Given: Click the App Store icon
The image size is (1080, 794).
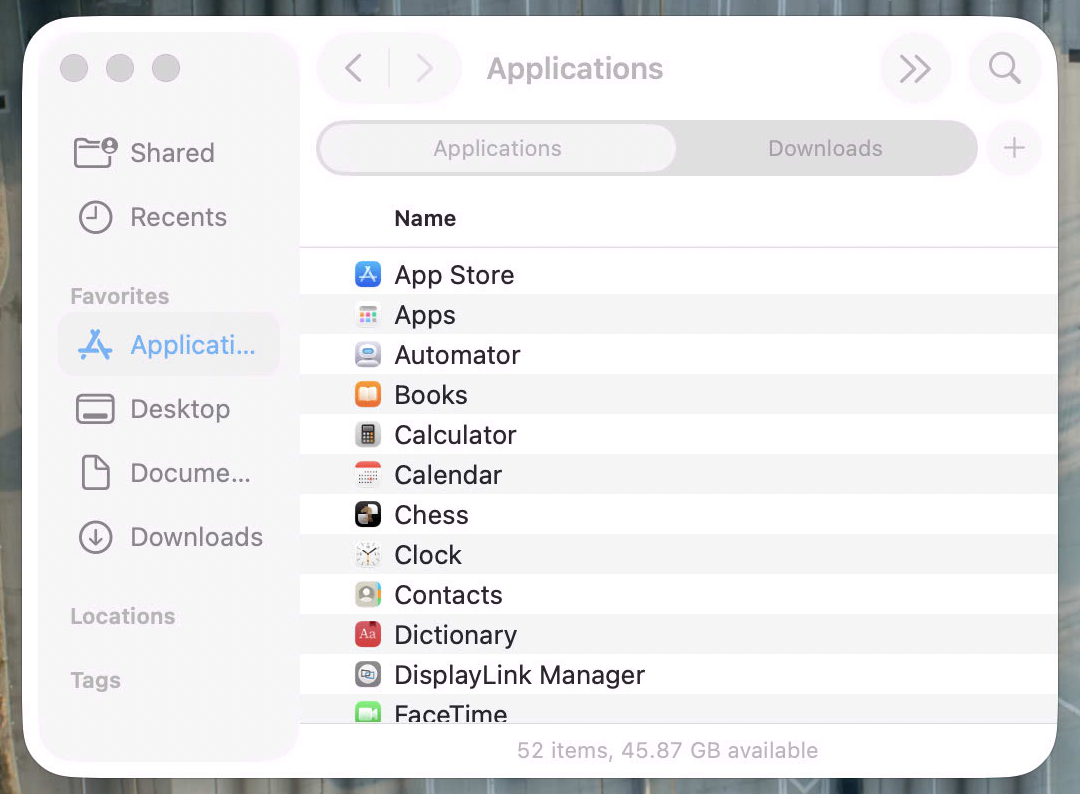Looking at the screenshot, I should (368, 274).
